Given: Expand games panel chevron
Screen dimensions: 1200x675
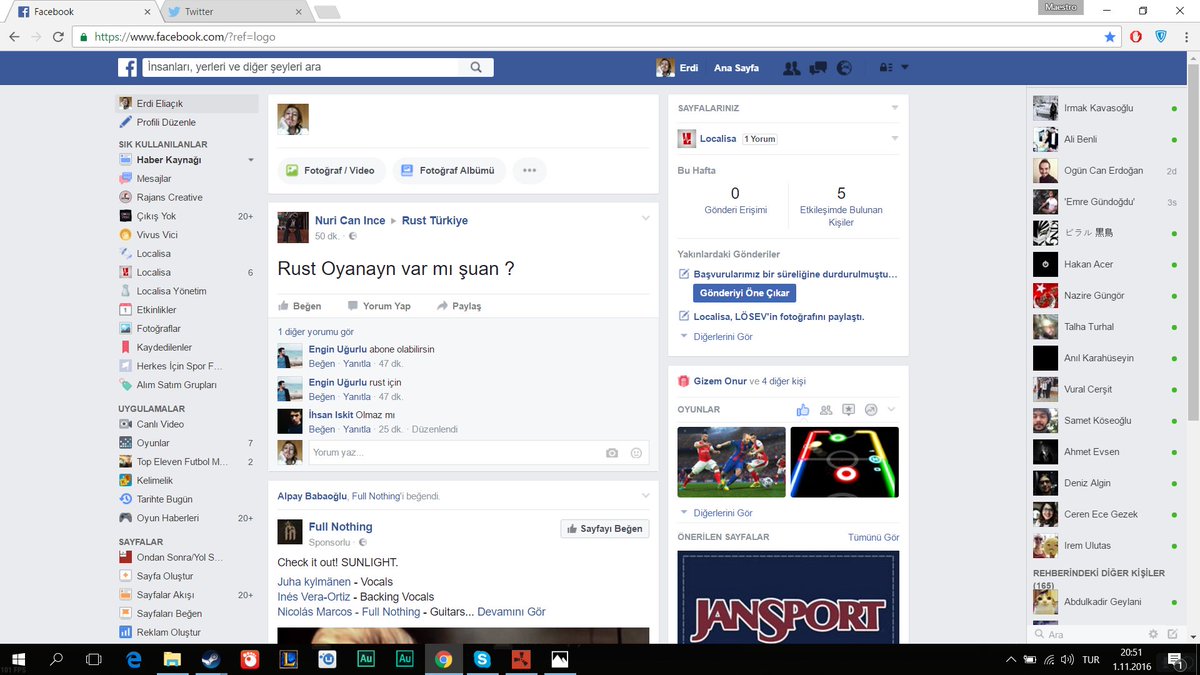Looking at the screenshot, I should click(x=891, y=410).
